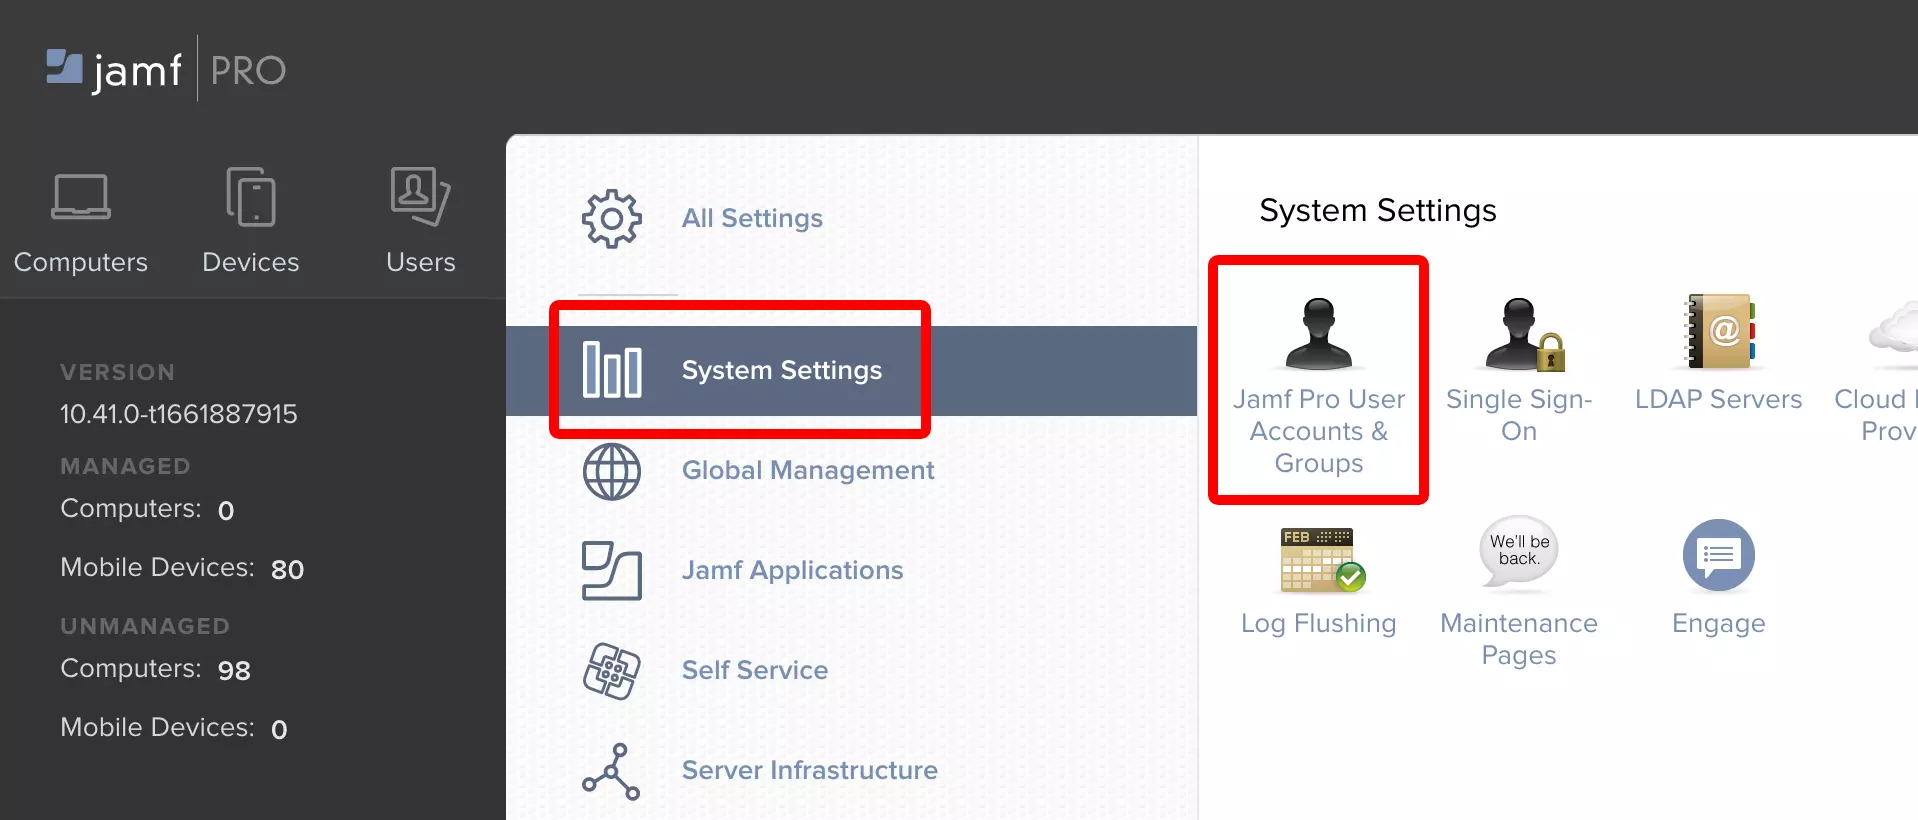Screen dimensions: 1918x820
Task: Click the PRO text beside the logo
Action: point(248,71)
